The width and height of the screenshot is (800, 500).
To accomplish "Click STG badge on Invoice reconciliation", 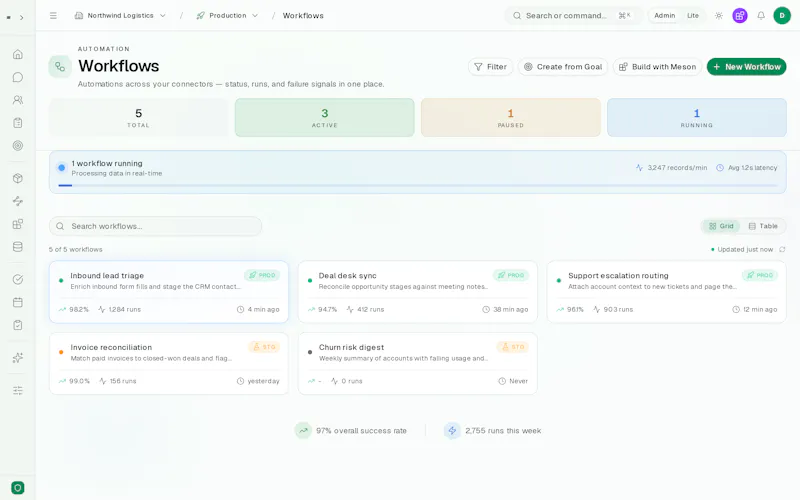I will point(264,347).
